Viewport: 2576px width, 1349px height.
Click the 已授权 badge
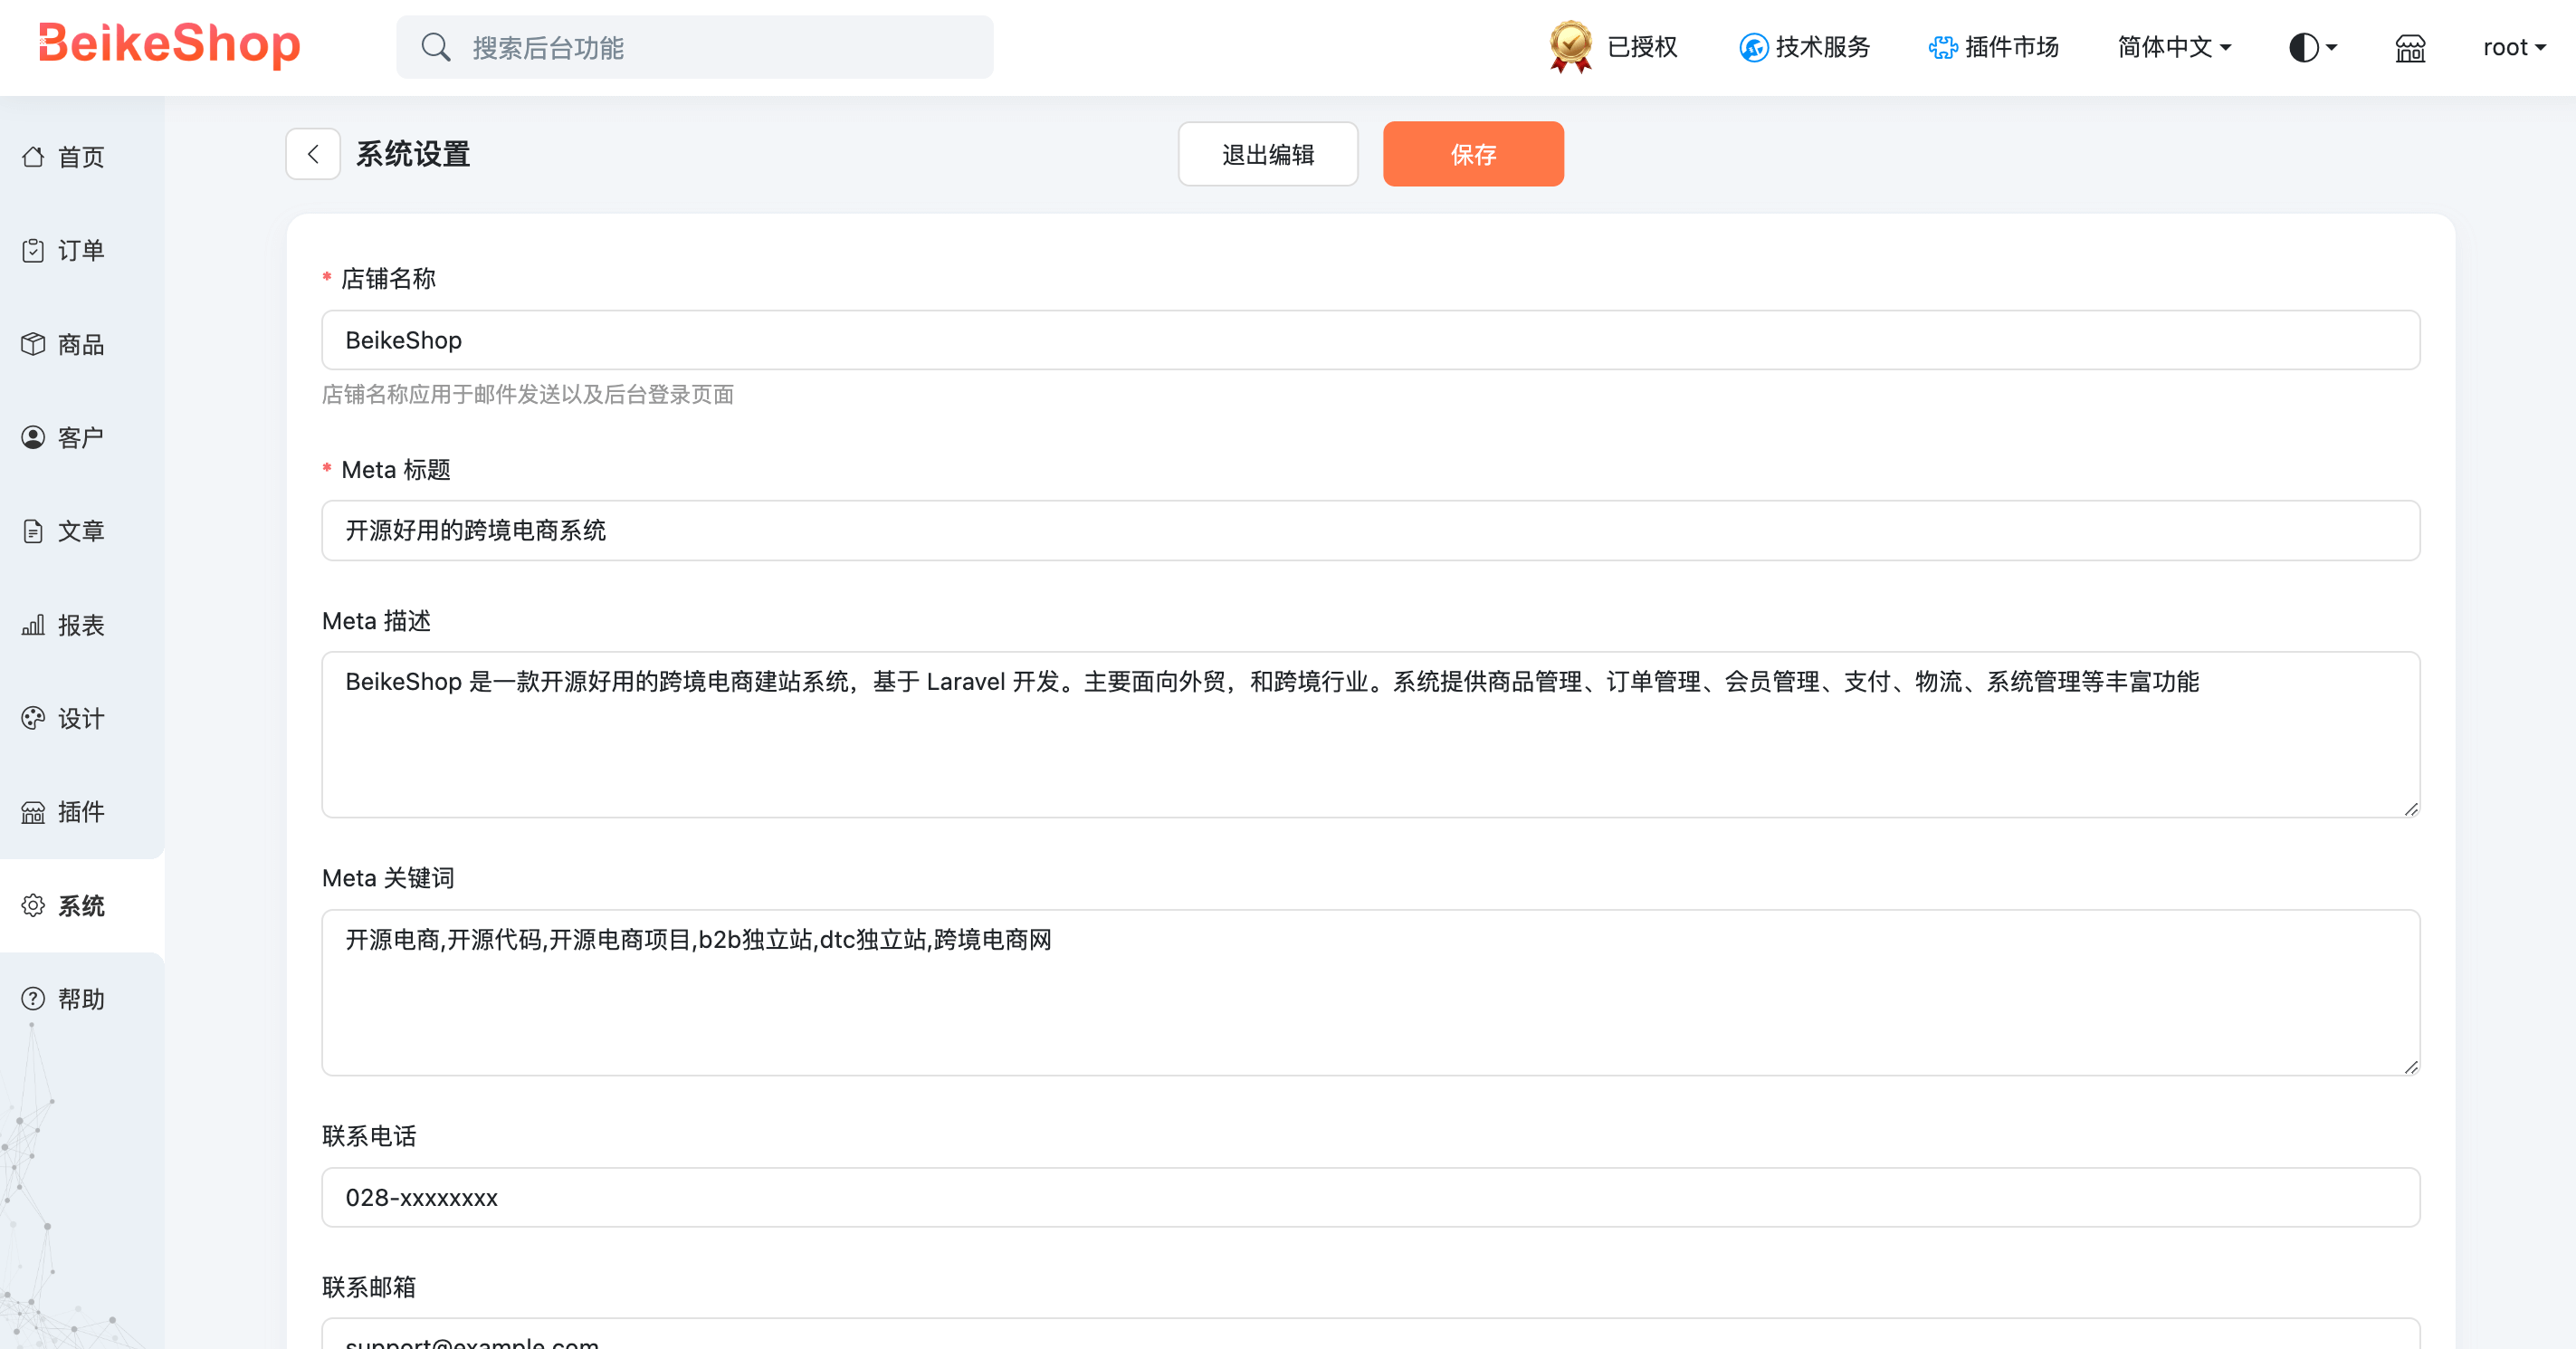tap(1610, 47)
